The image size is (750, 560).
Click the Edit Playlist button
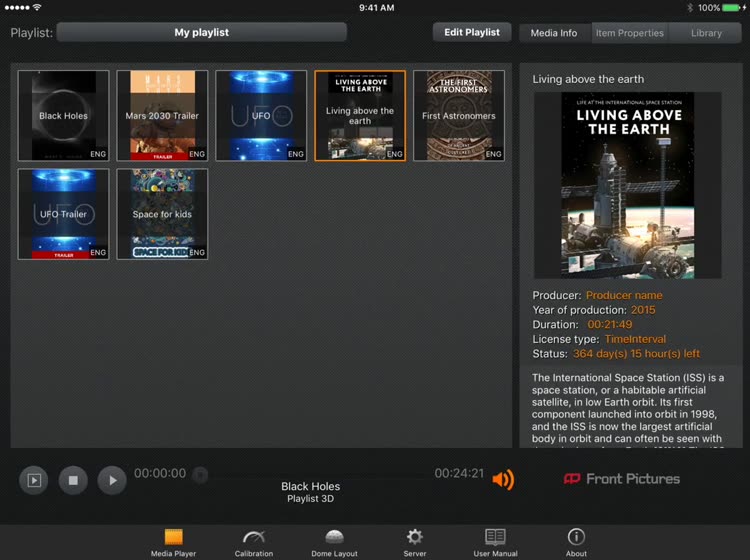click(x=472, y=32)
